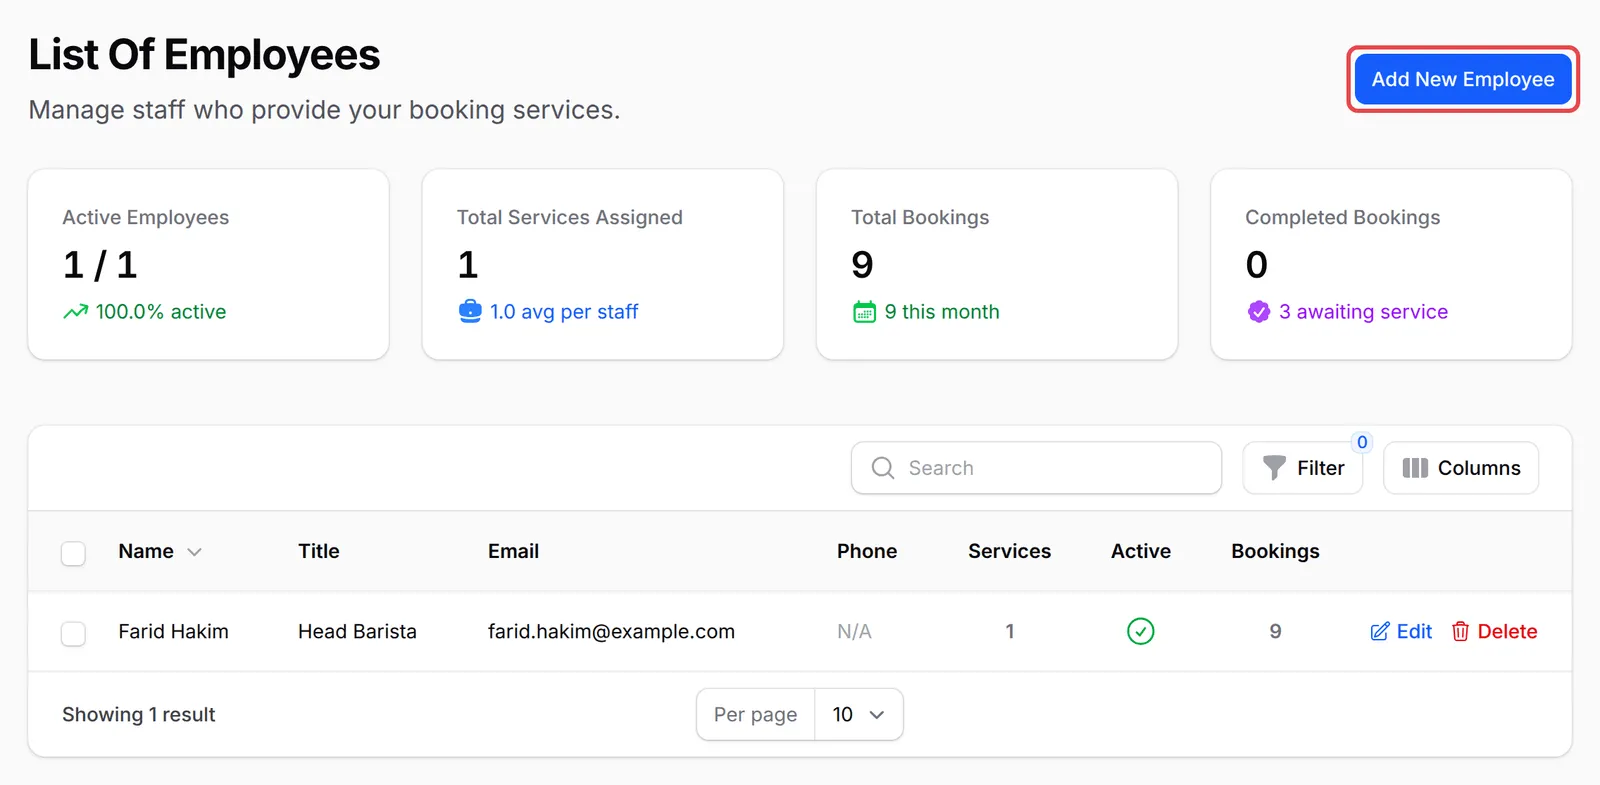Click the trash icon in Farid Hakim's row
The width and height of the screenshot is (1600, 785).
click(1461, 631)
